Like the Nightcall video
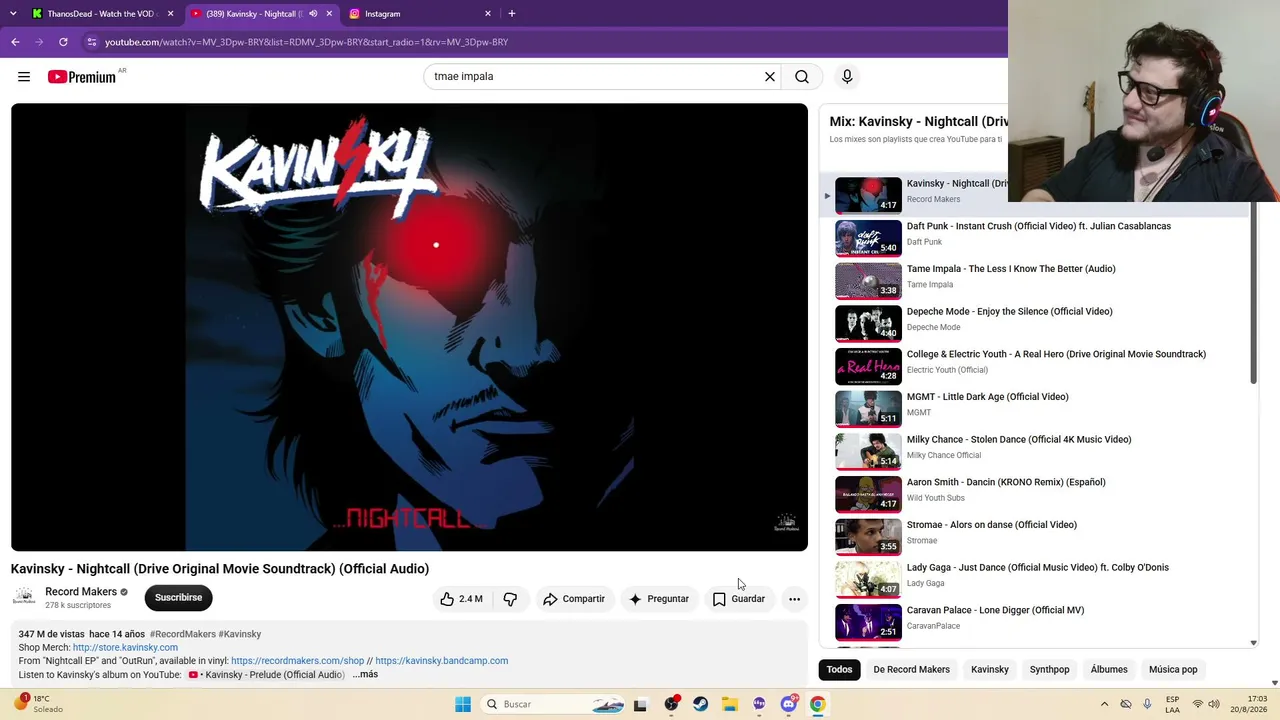Viewport: 1280px width, 720px height. (x=461, y=599)
